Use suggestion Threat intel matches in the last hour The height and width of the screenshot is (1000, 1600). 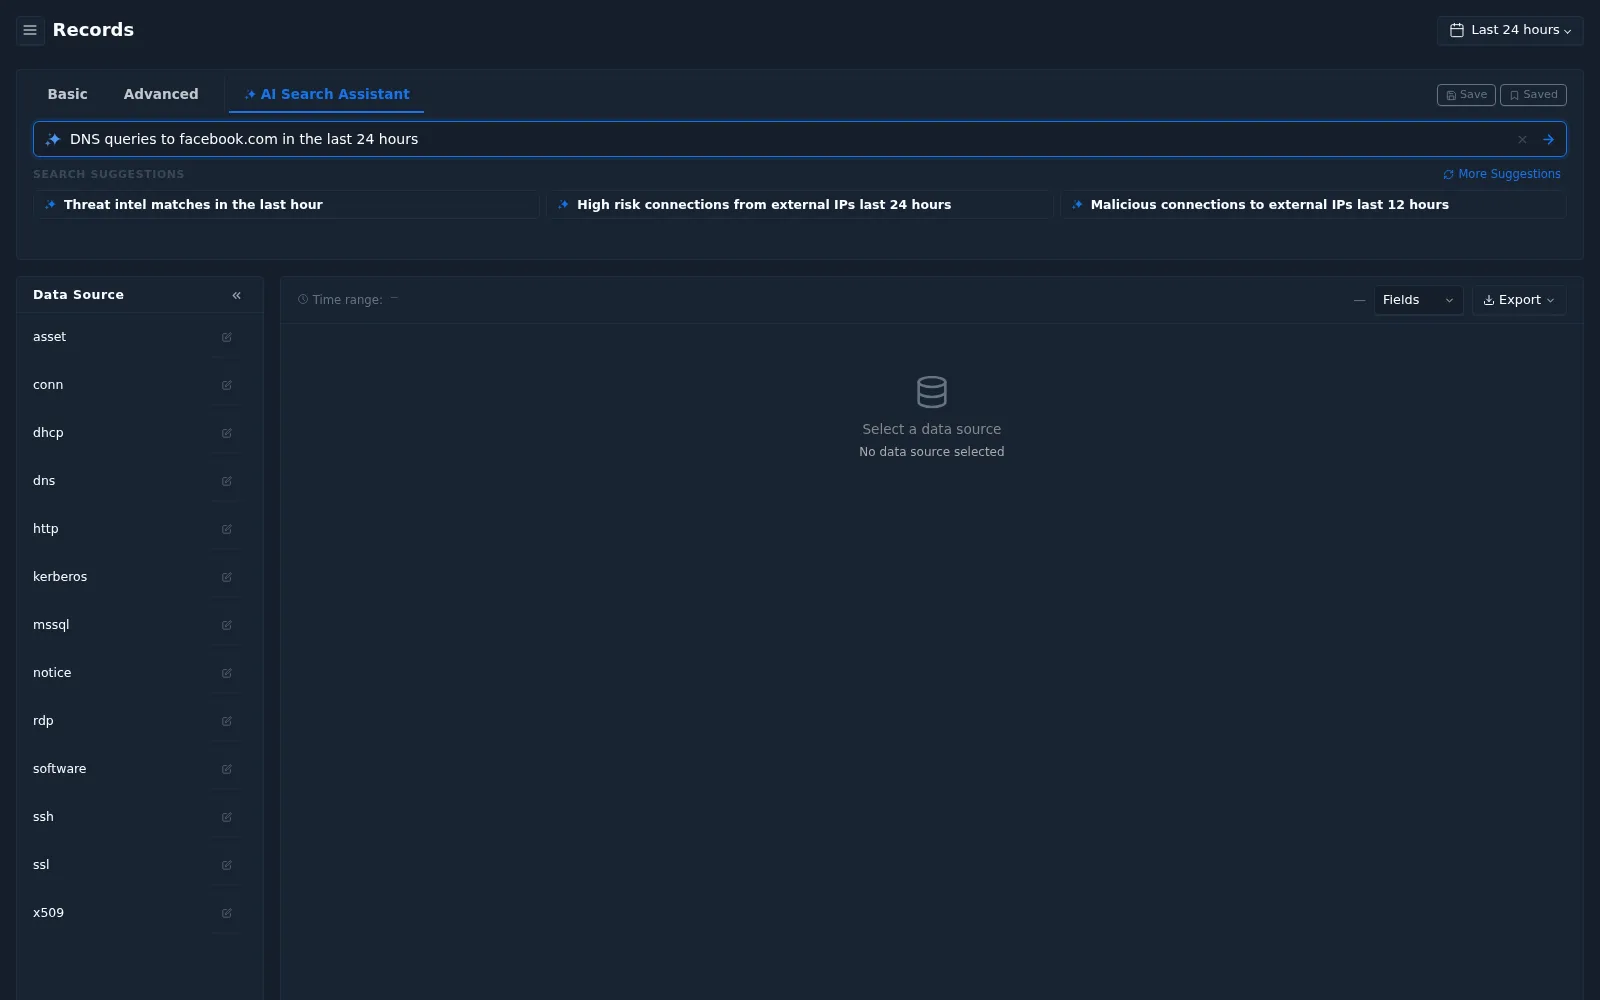point(286,205)
